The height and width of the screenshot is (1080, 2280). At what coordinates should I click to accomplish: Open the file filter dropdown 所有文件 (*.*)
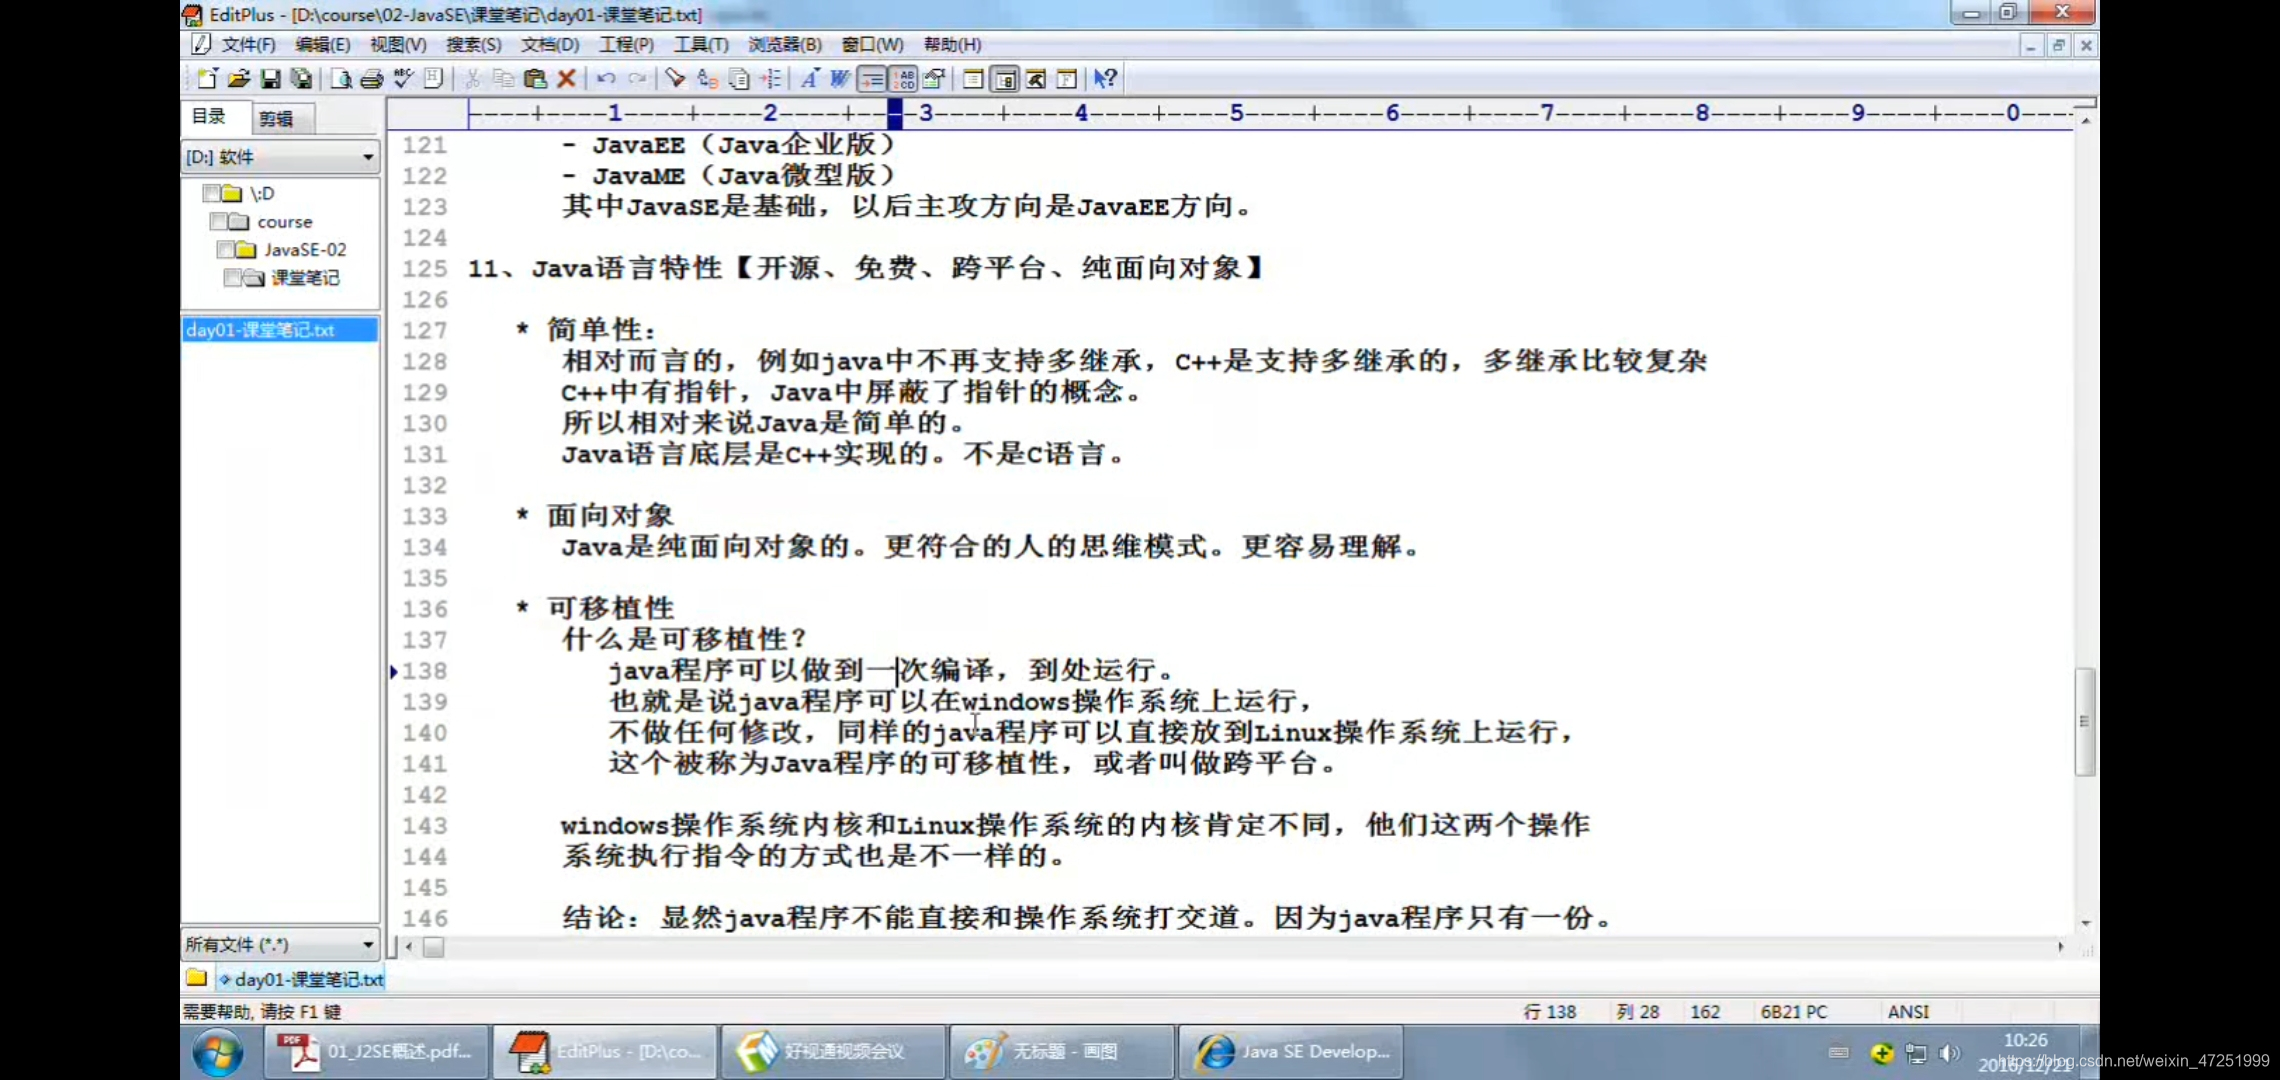pyautogui.click(x=367, y=943)
